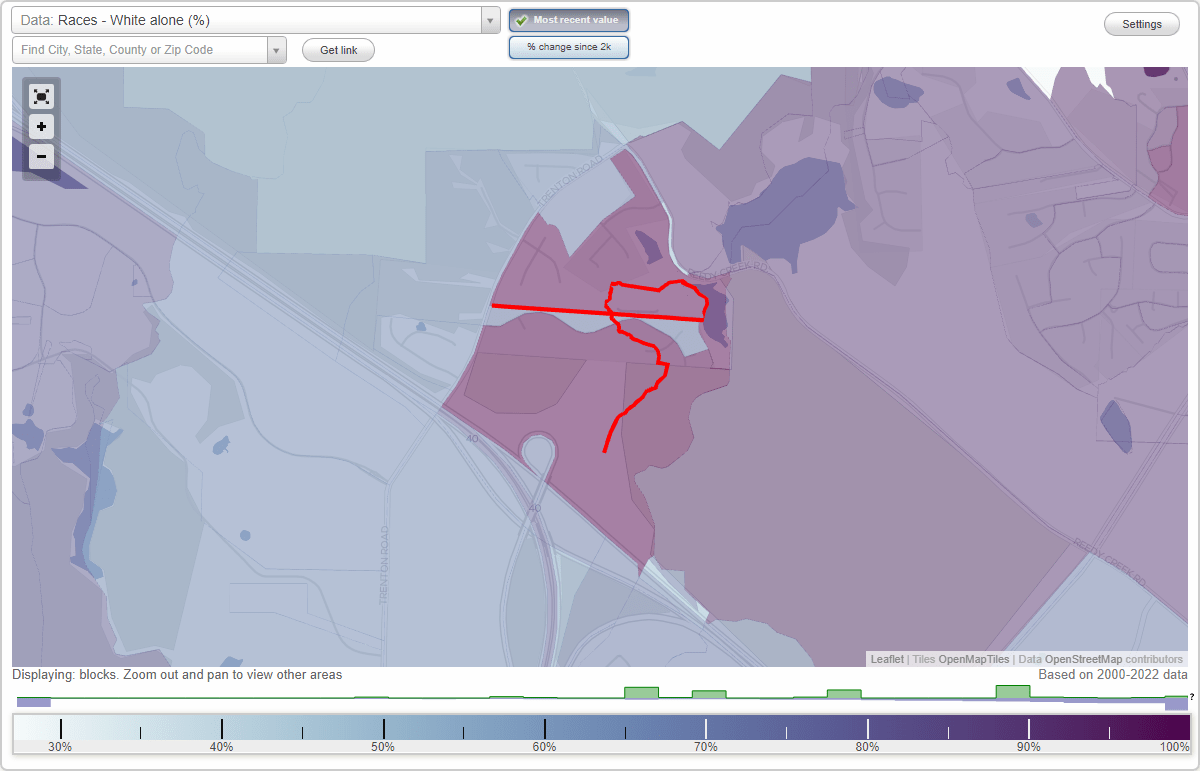Click the 100% mark on the color legend
The image size is (1200, 771).
pos(1174,747)
